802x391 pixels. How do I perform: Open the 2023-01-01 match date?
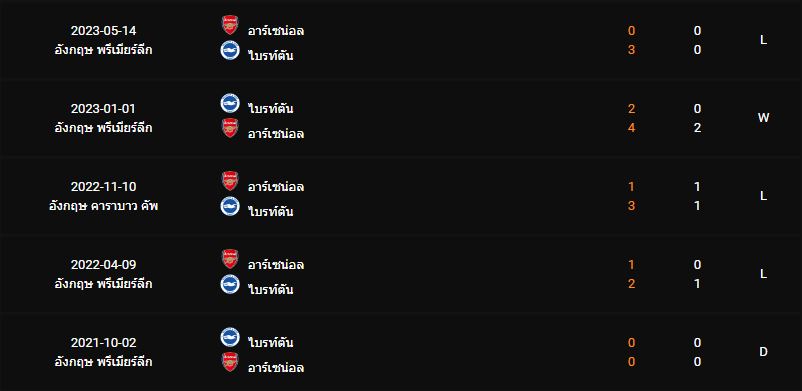click(103, 109)
